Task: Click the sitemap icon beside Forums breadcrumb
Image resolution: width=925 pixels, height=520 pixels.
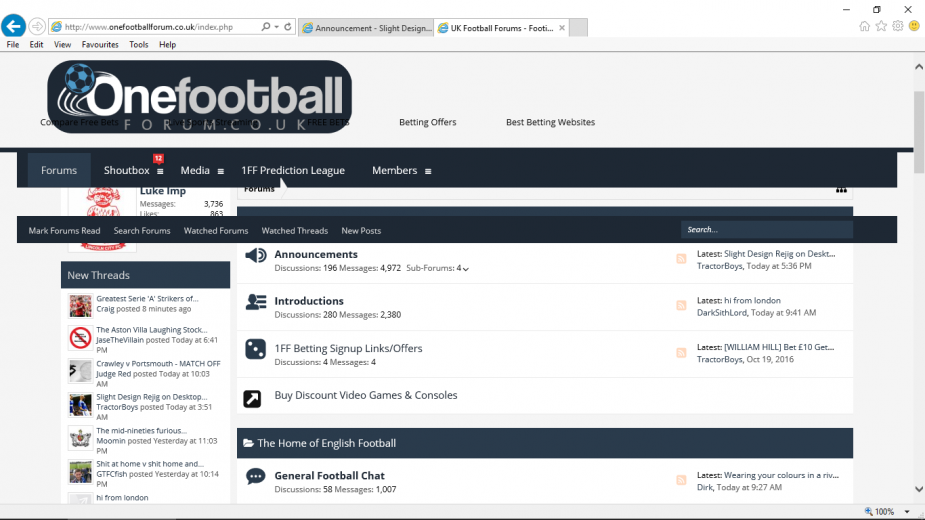Action: click(841, 190)
